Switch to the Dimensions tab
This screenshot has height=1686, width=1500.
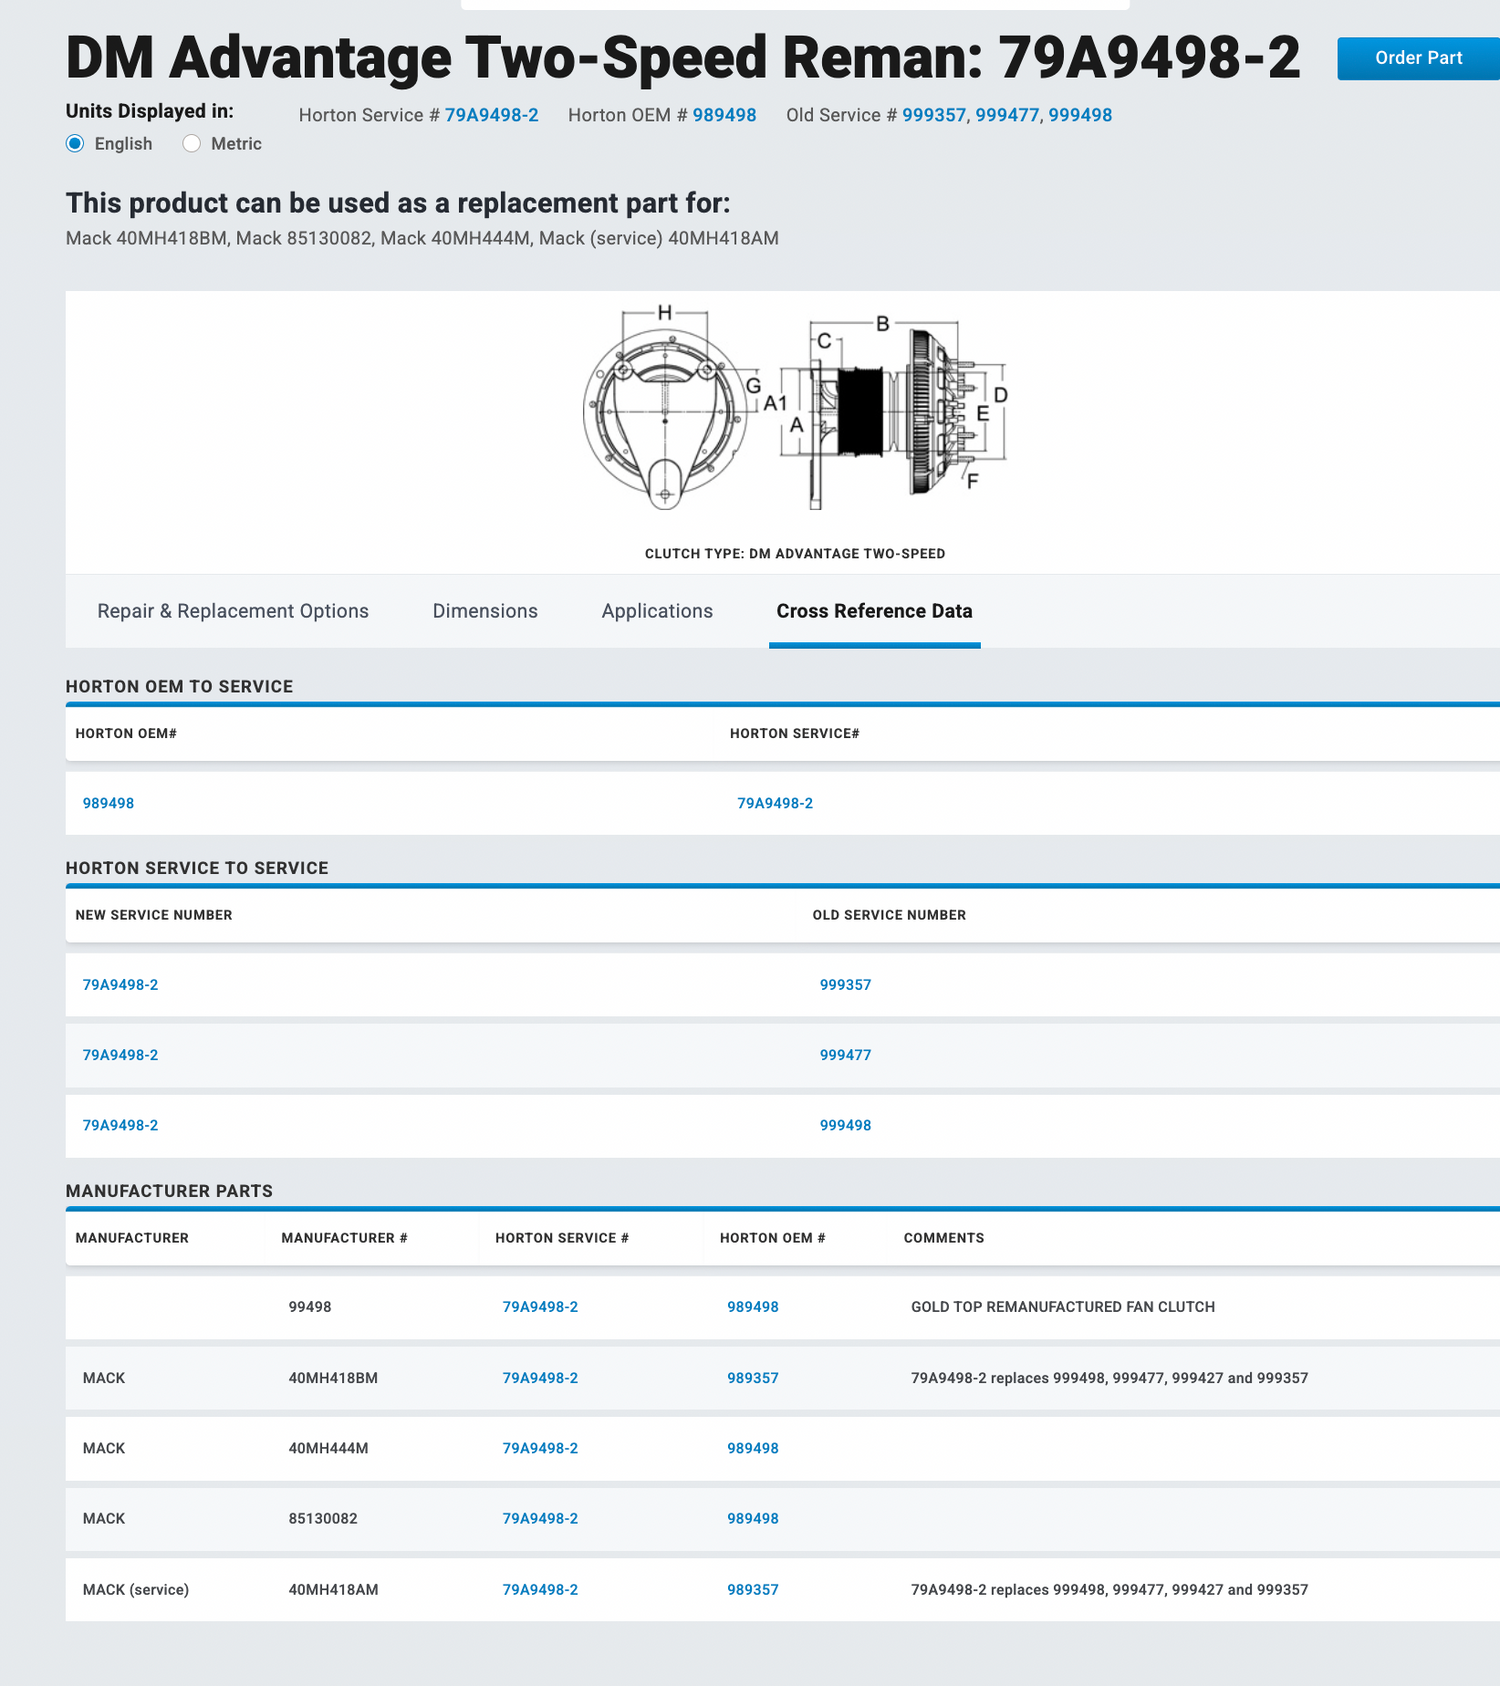[485, 611]
